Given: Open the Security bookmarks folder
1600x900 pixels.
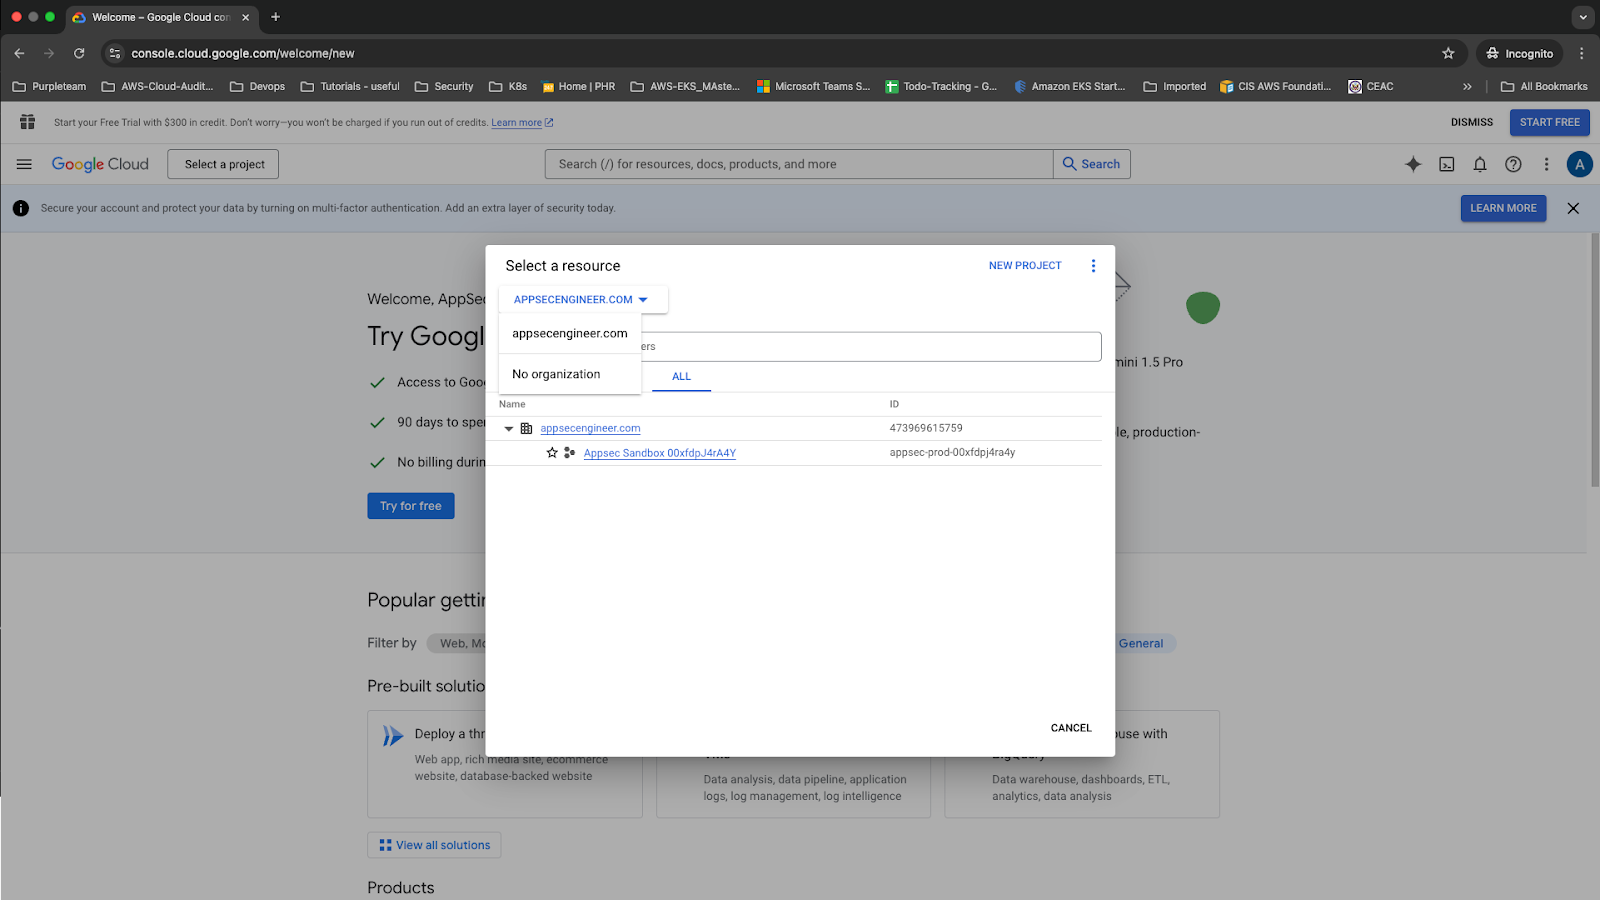Looking at the screenshot, I should 444,86.
